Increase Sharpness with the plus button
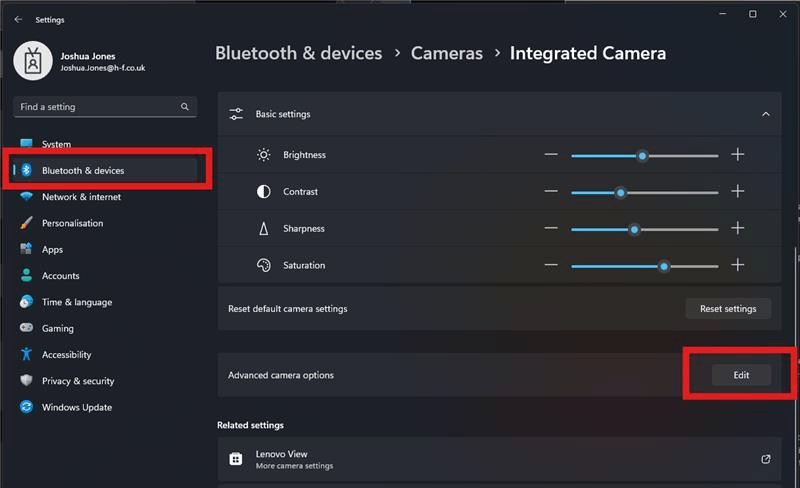Viewport: 800px width, 488px height. coord(737,228)
